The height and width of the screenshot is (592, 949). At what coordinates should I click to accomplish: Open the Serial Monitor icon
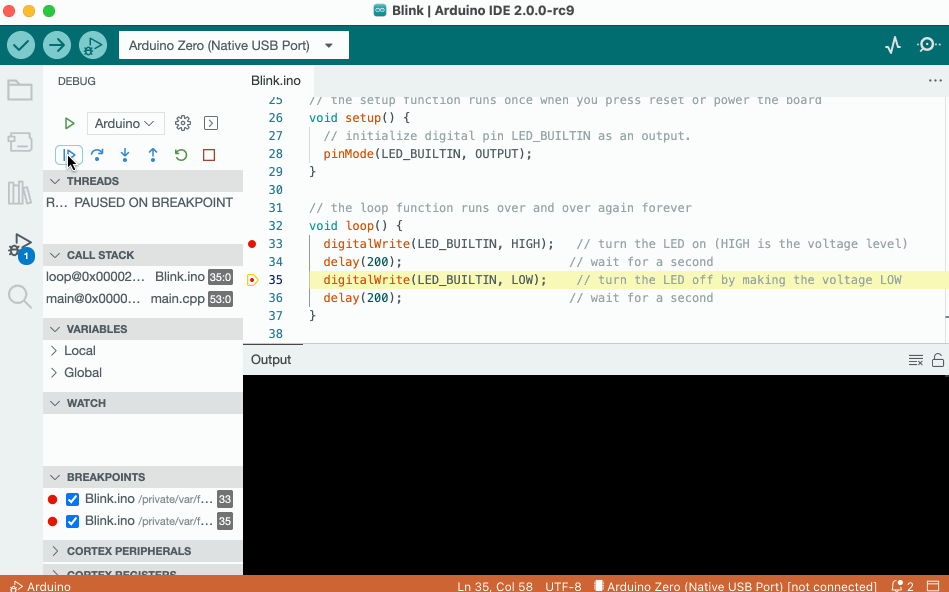pyautogui.click(x=927, y=44)
